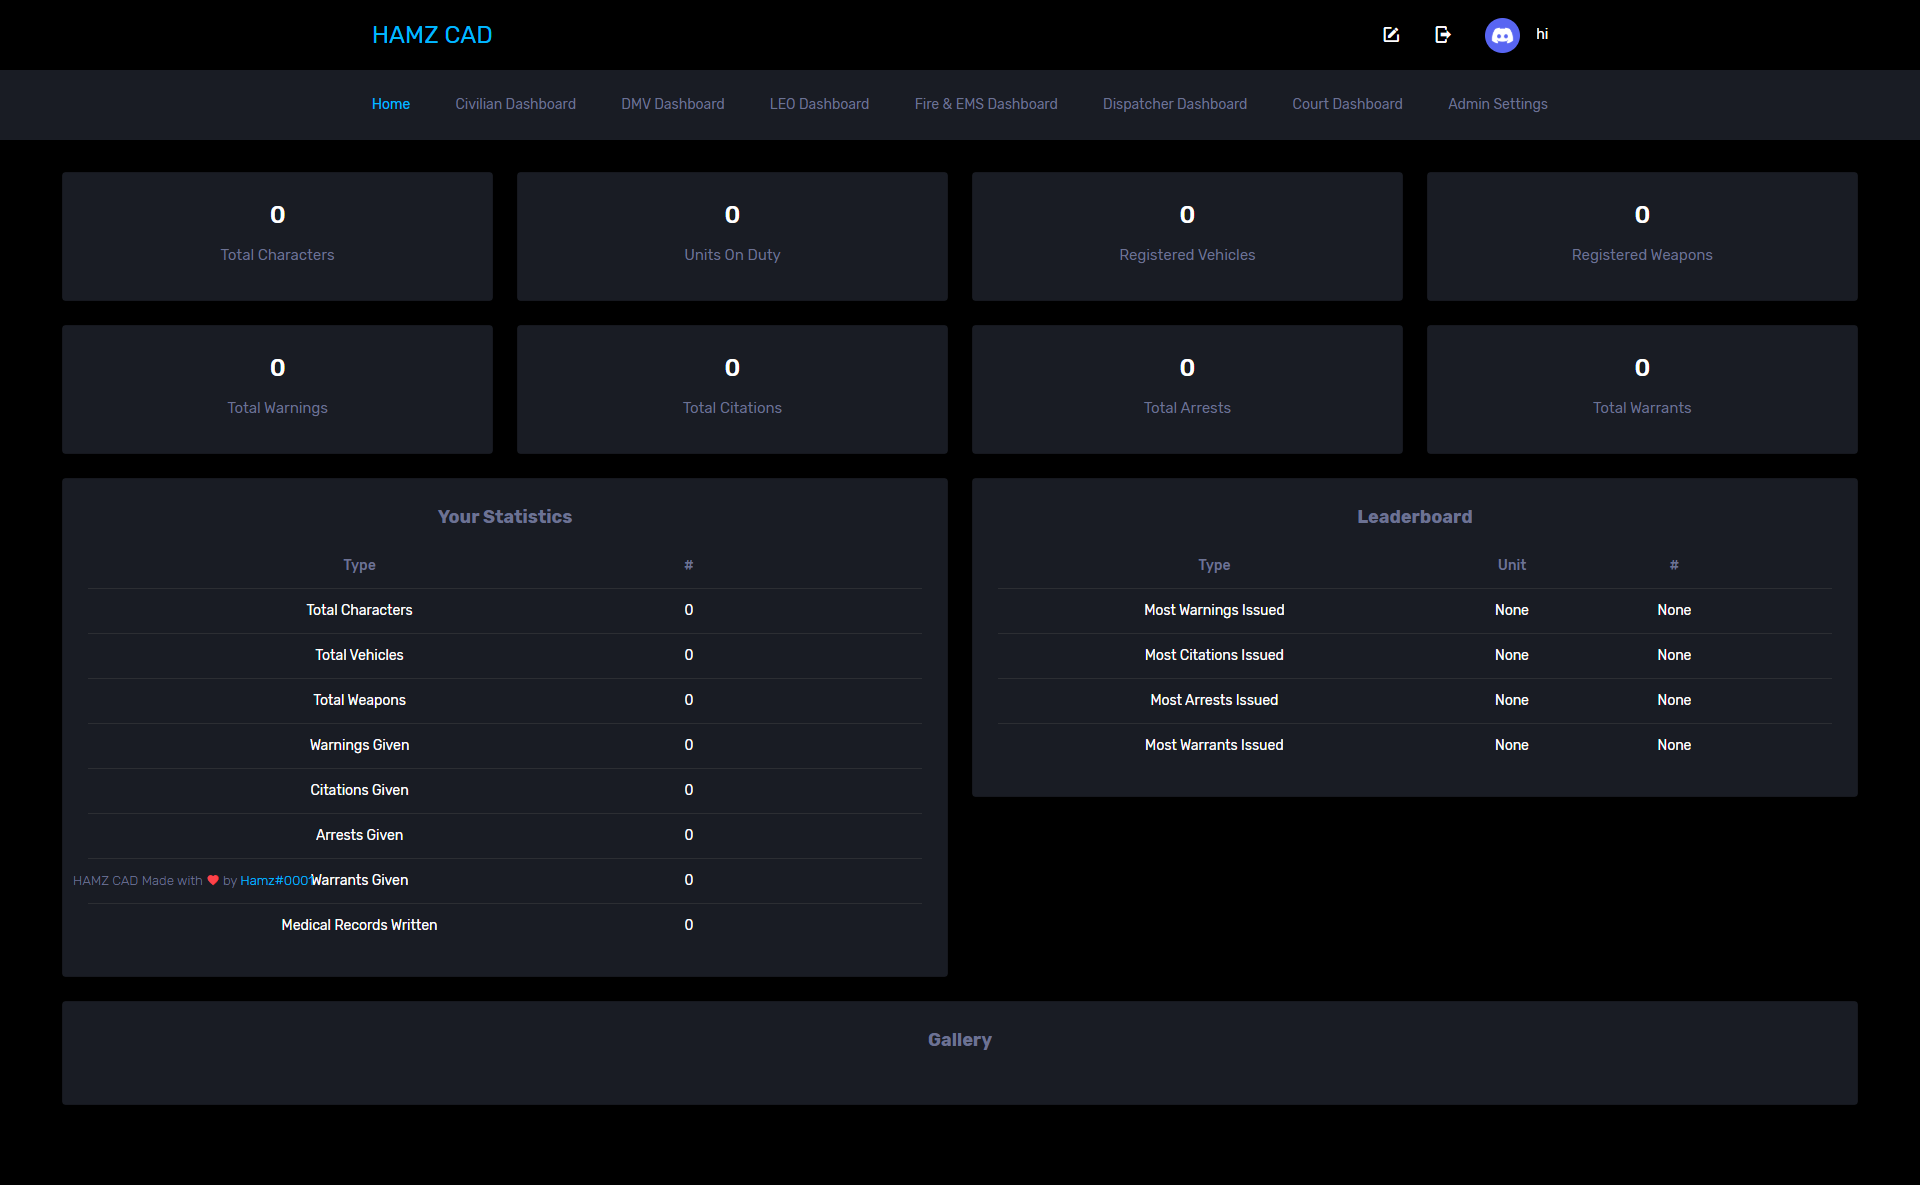
Task: Click the 'Total Characters' statistics row
Action: (x=505, y=610)
